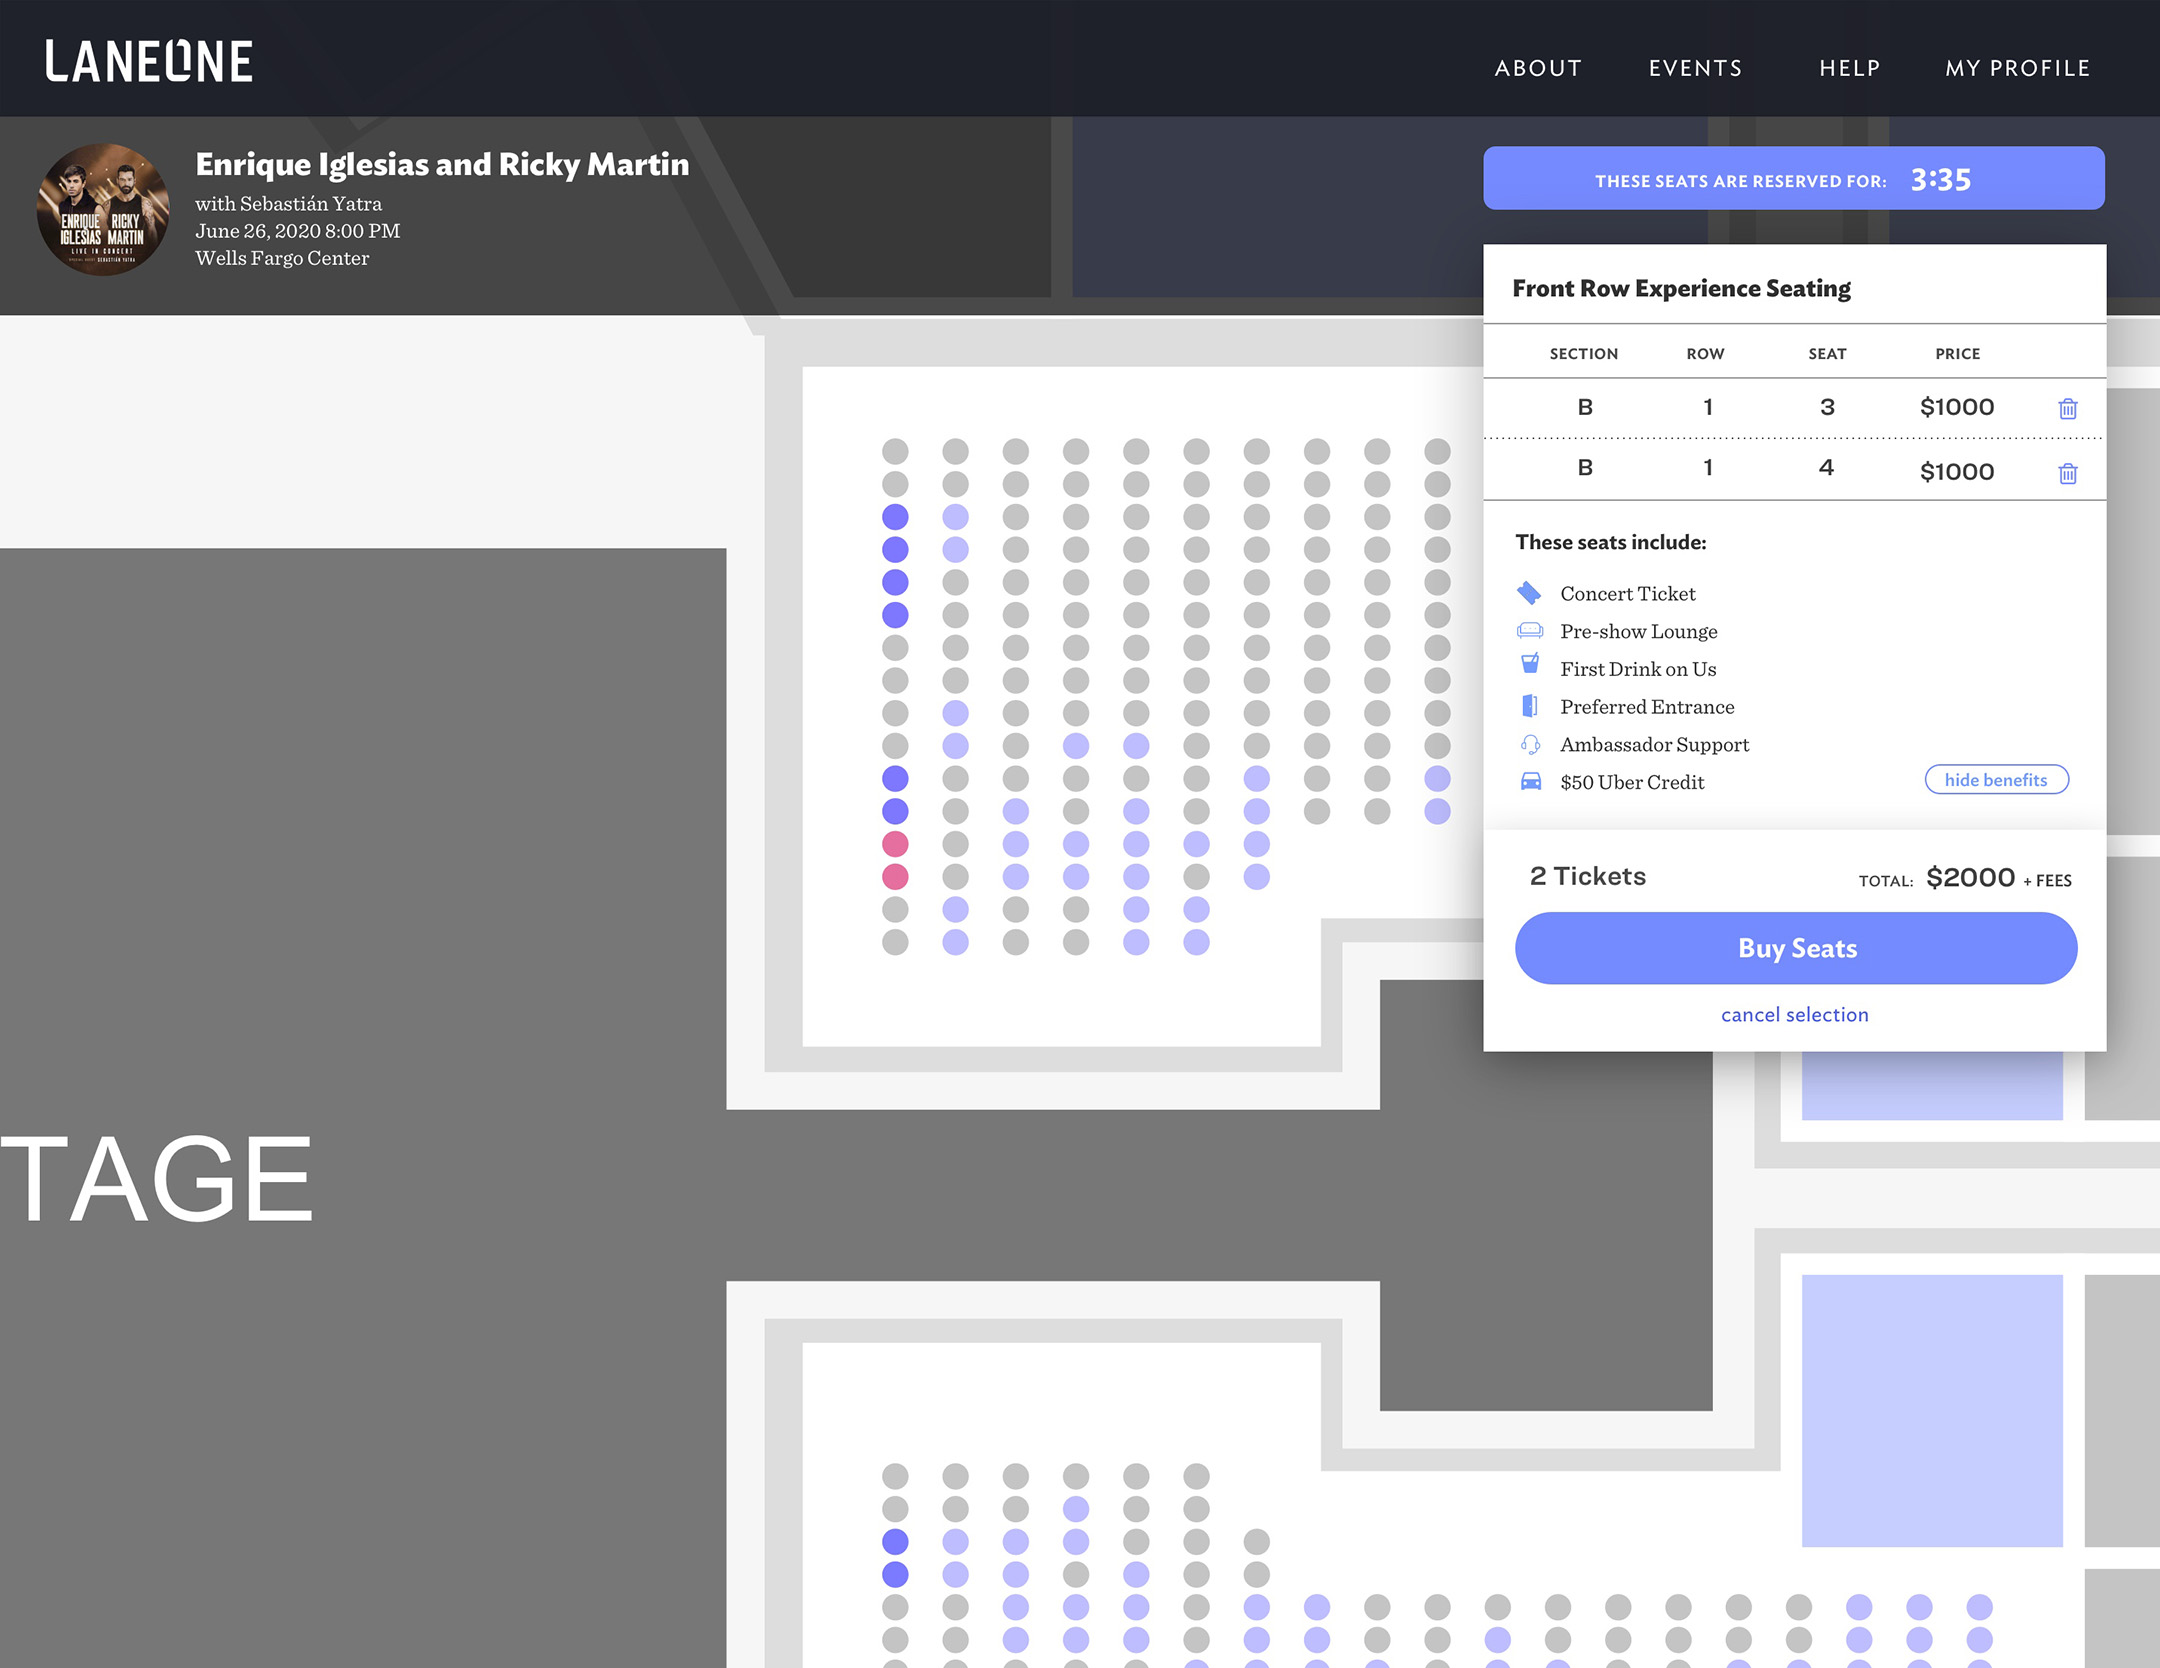Deselect the upper pink selected seat
2160x1668 pixels.
point(895,843)
